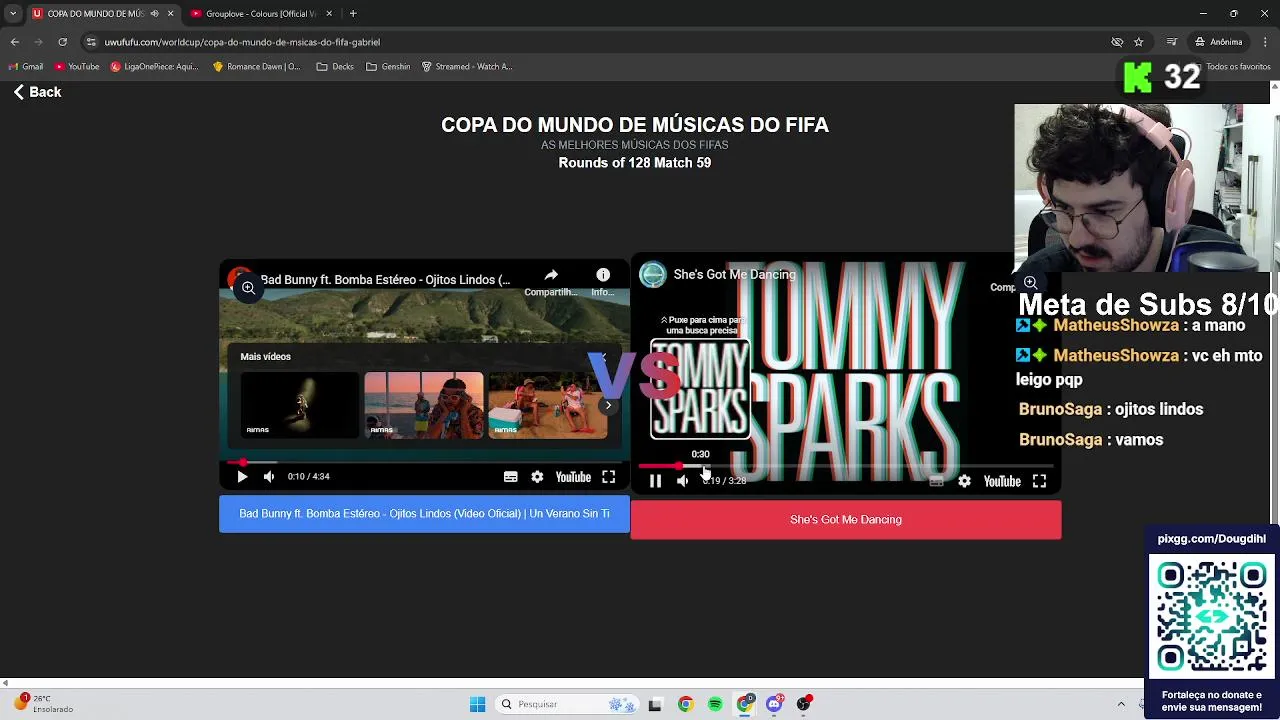Switch to the Grouplove Colours tab

click(x=260, y=14)
